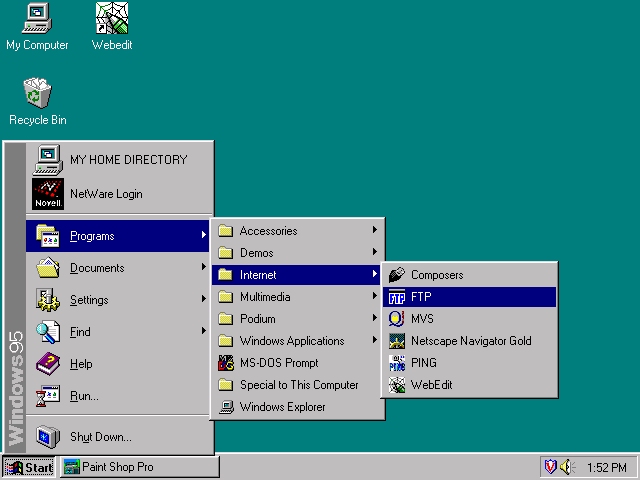Viewport: 640px width, 480px height.
Task: Click the Windows Explorer icon
Action: [x=226, y=407]
